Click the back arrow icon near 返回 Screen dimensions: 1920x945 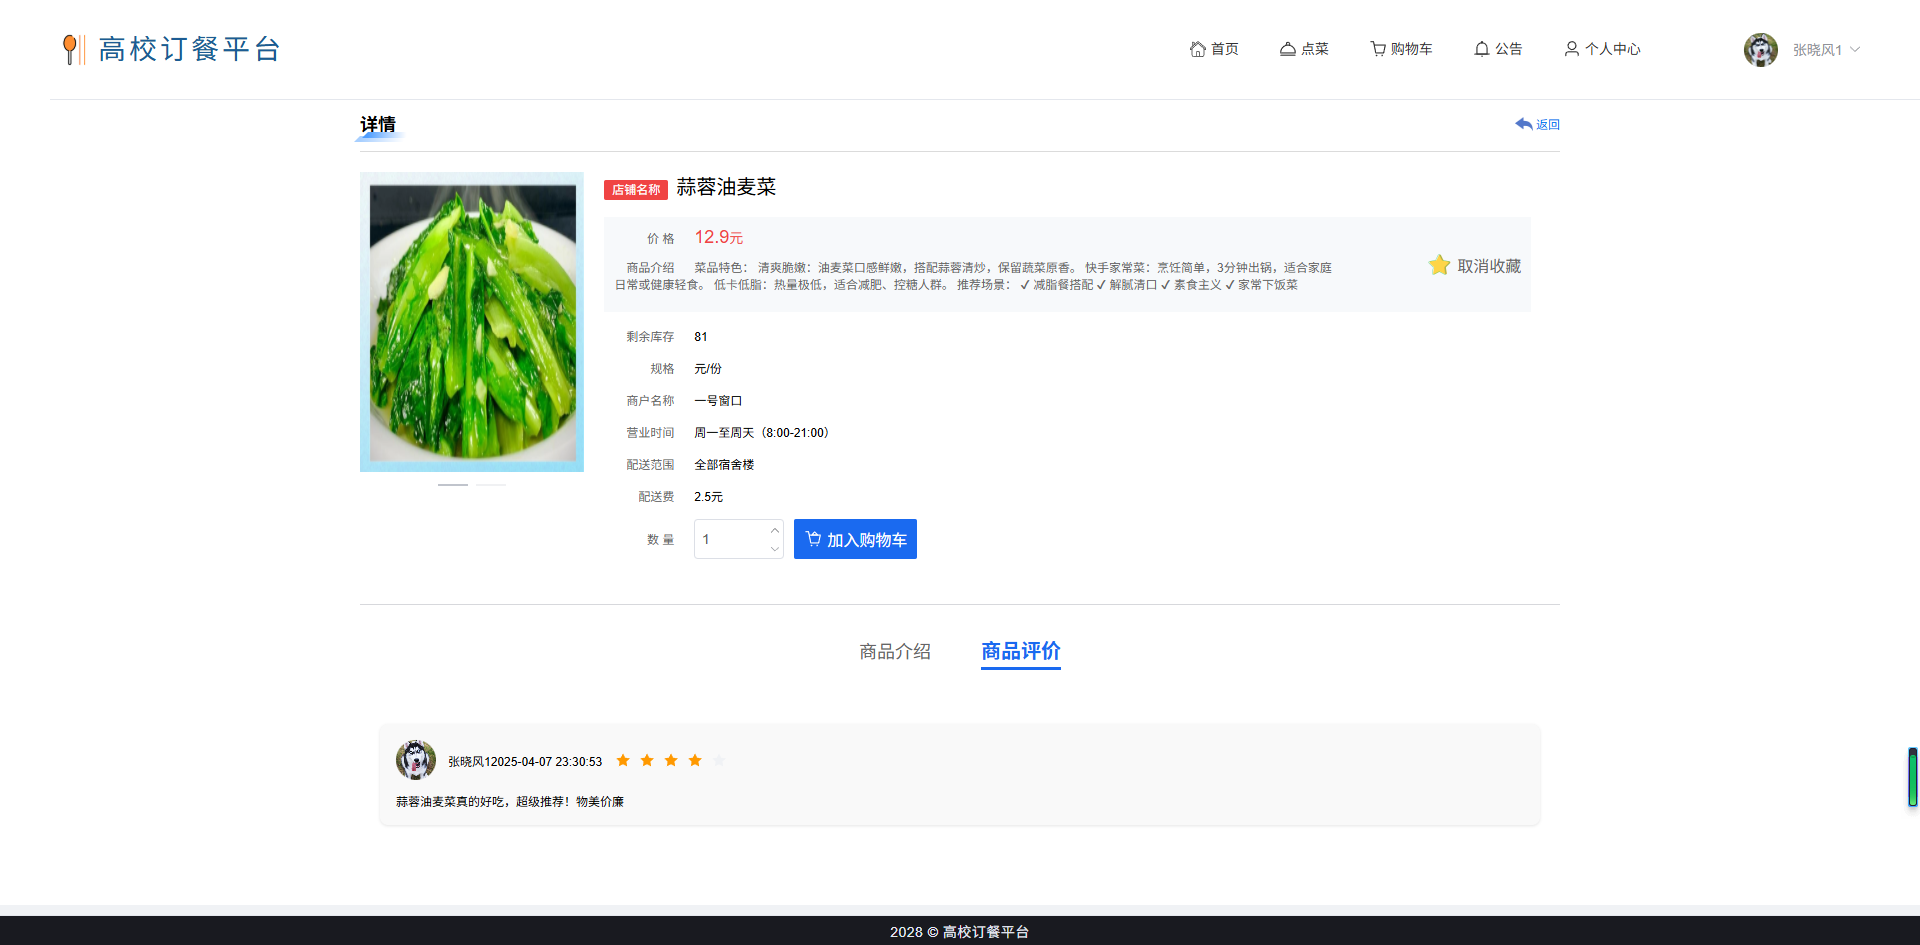click(x=1522, y=123)
